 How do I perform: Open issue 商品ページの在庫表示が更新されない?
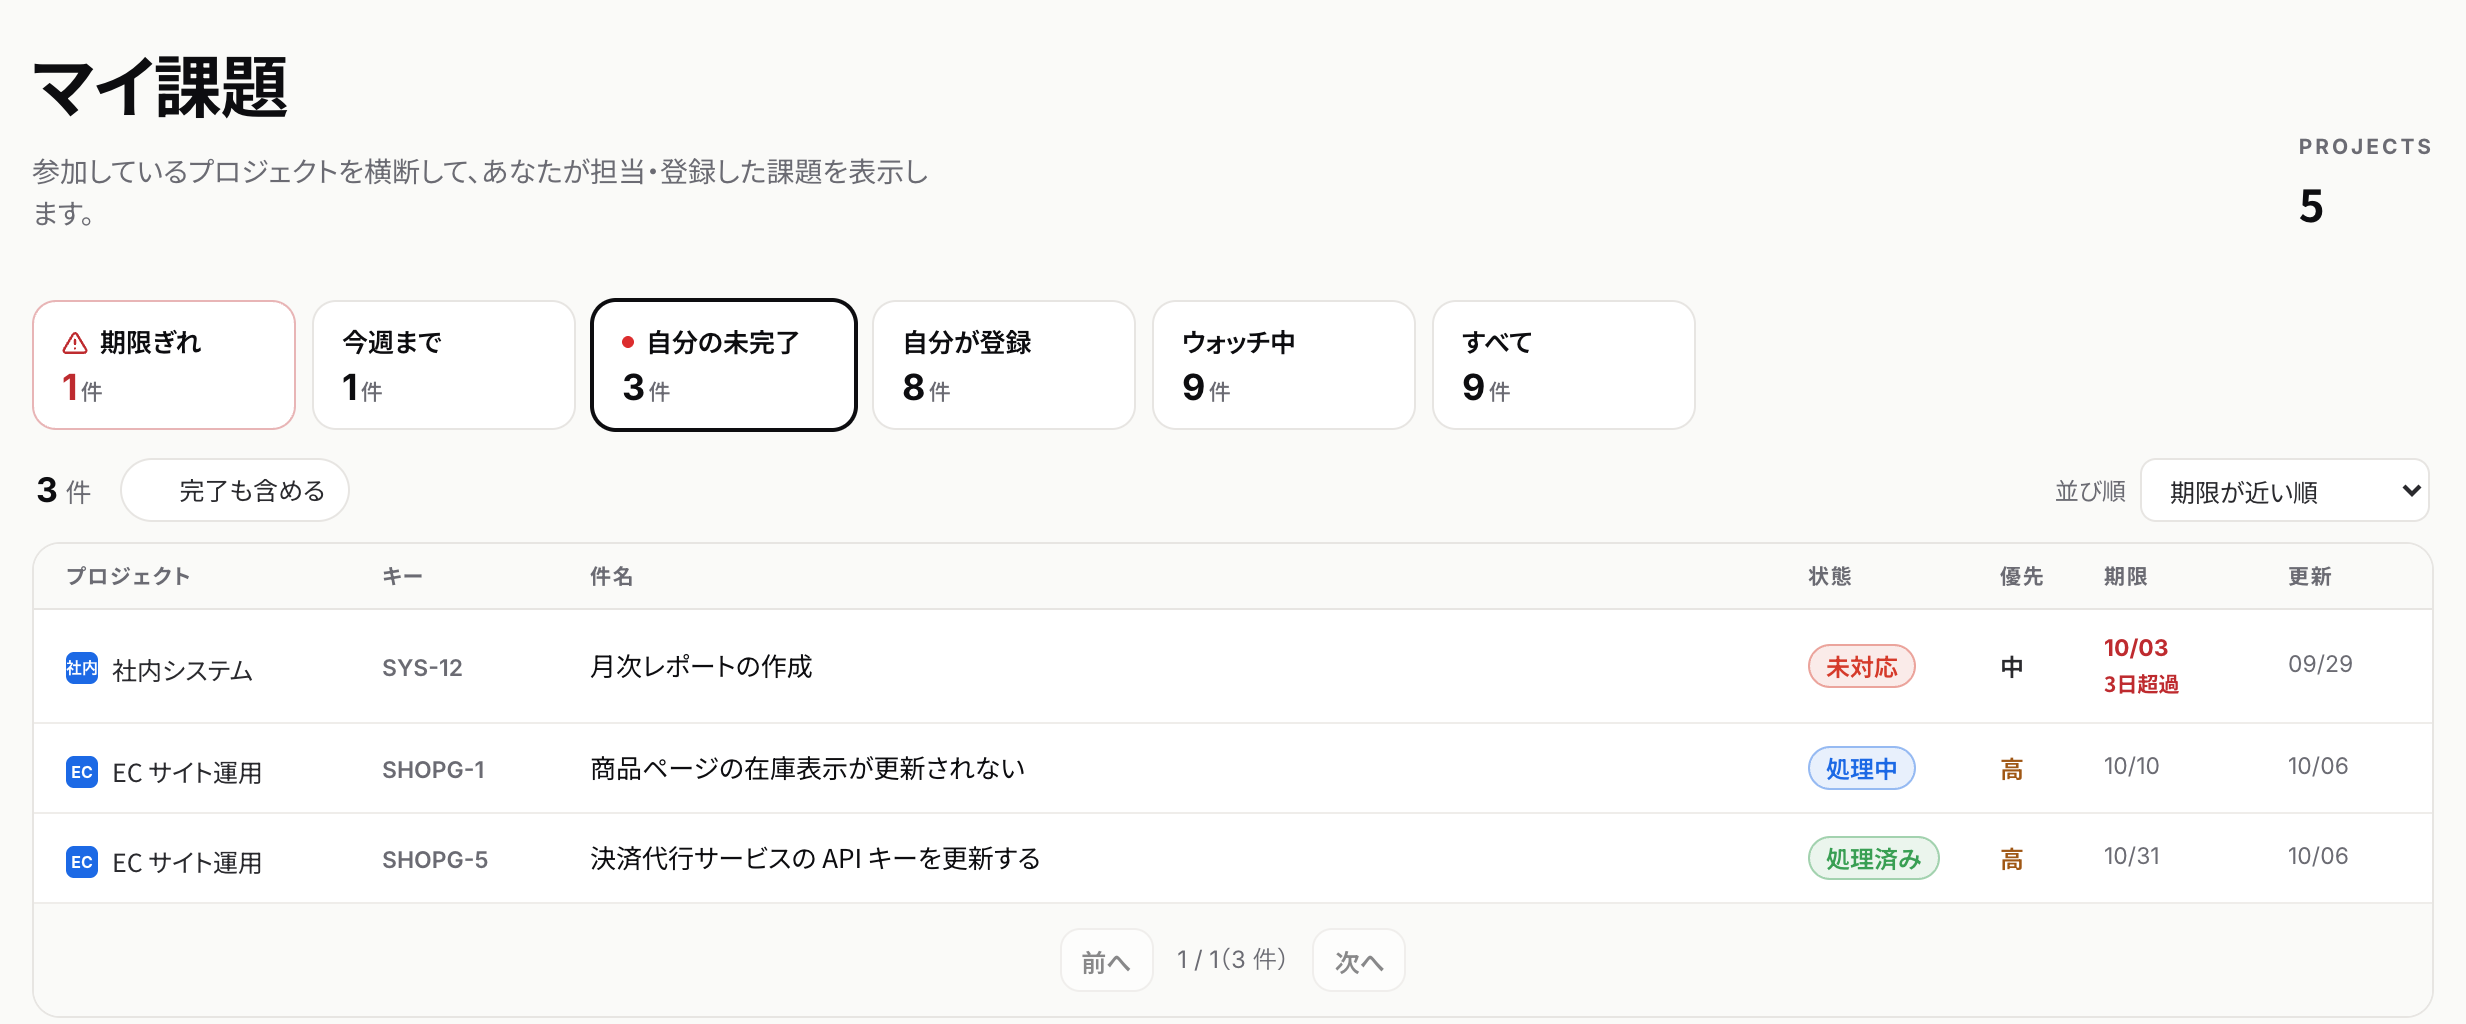pos(808,768)
